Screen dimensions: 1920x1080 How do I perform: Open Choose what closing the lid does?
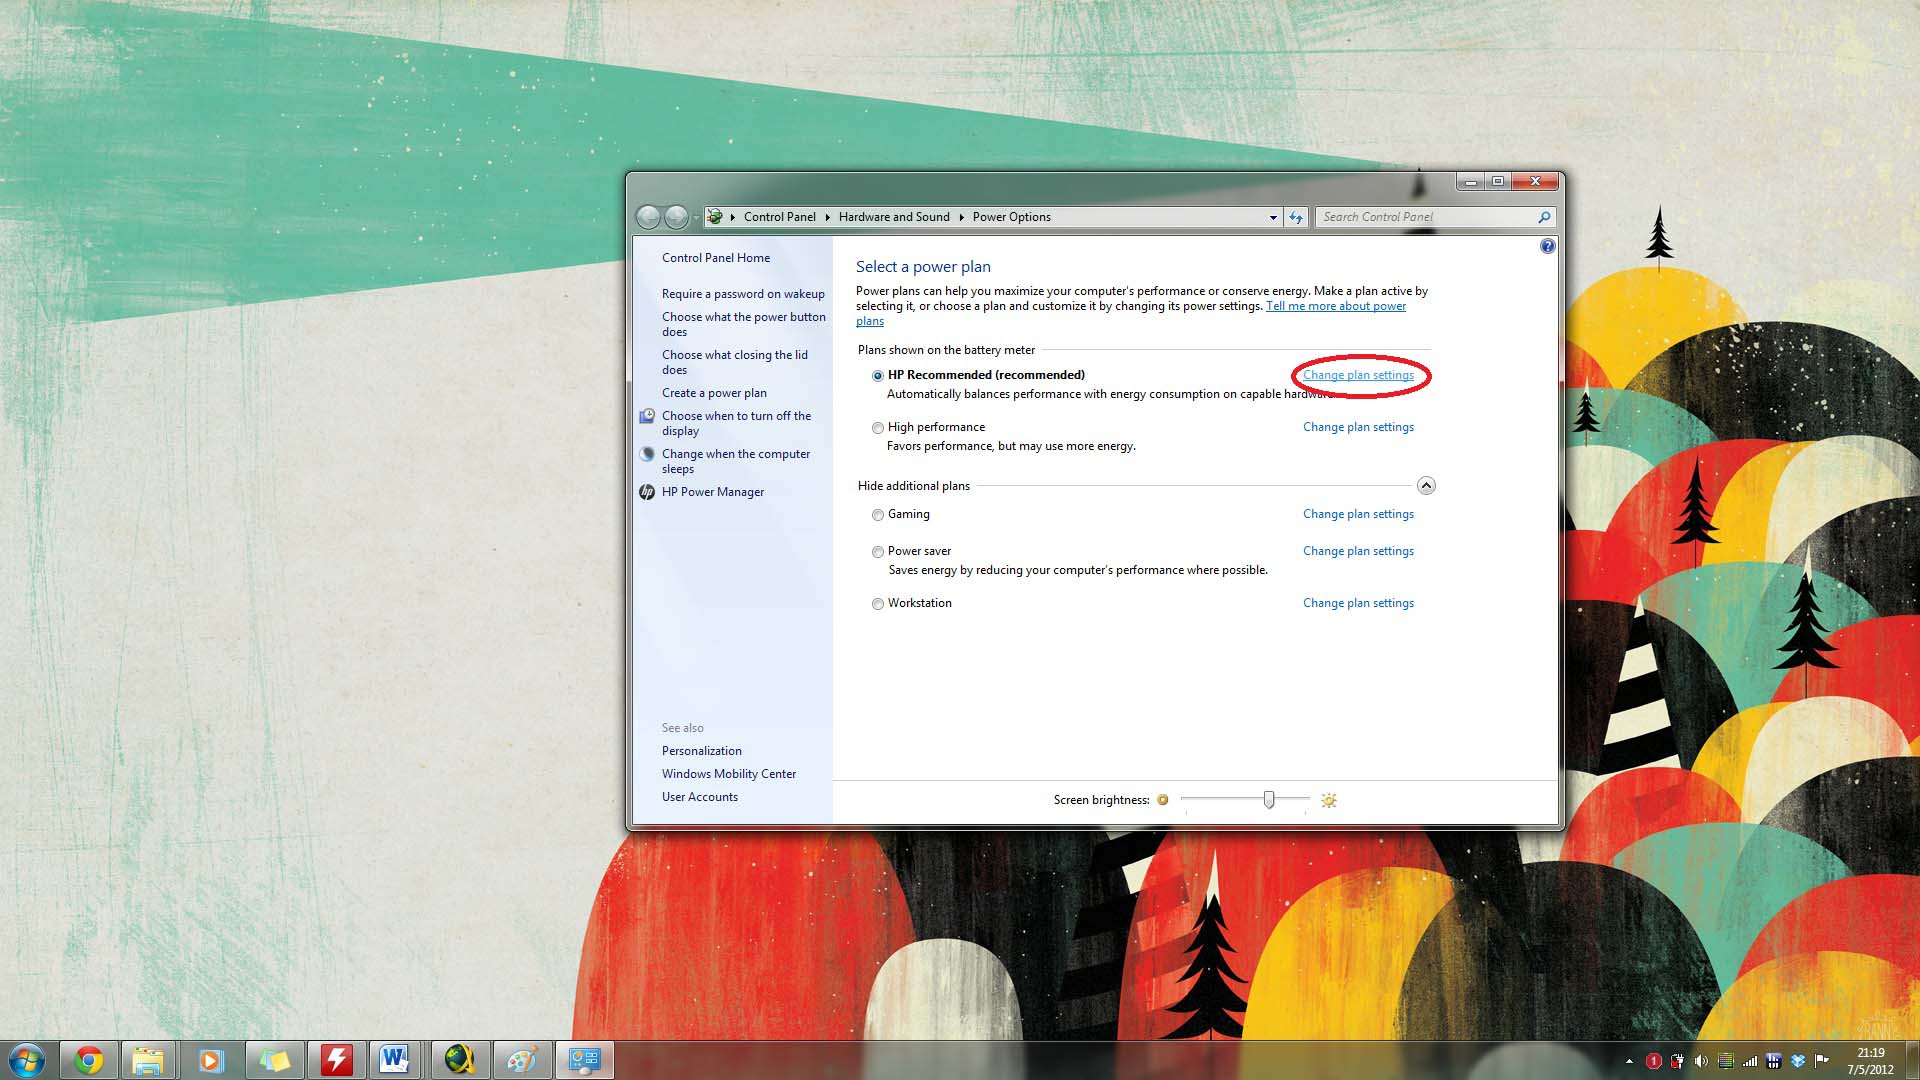734,362
